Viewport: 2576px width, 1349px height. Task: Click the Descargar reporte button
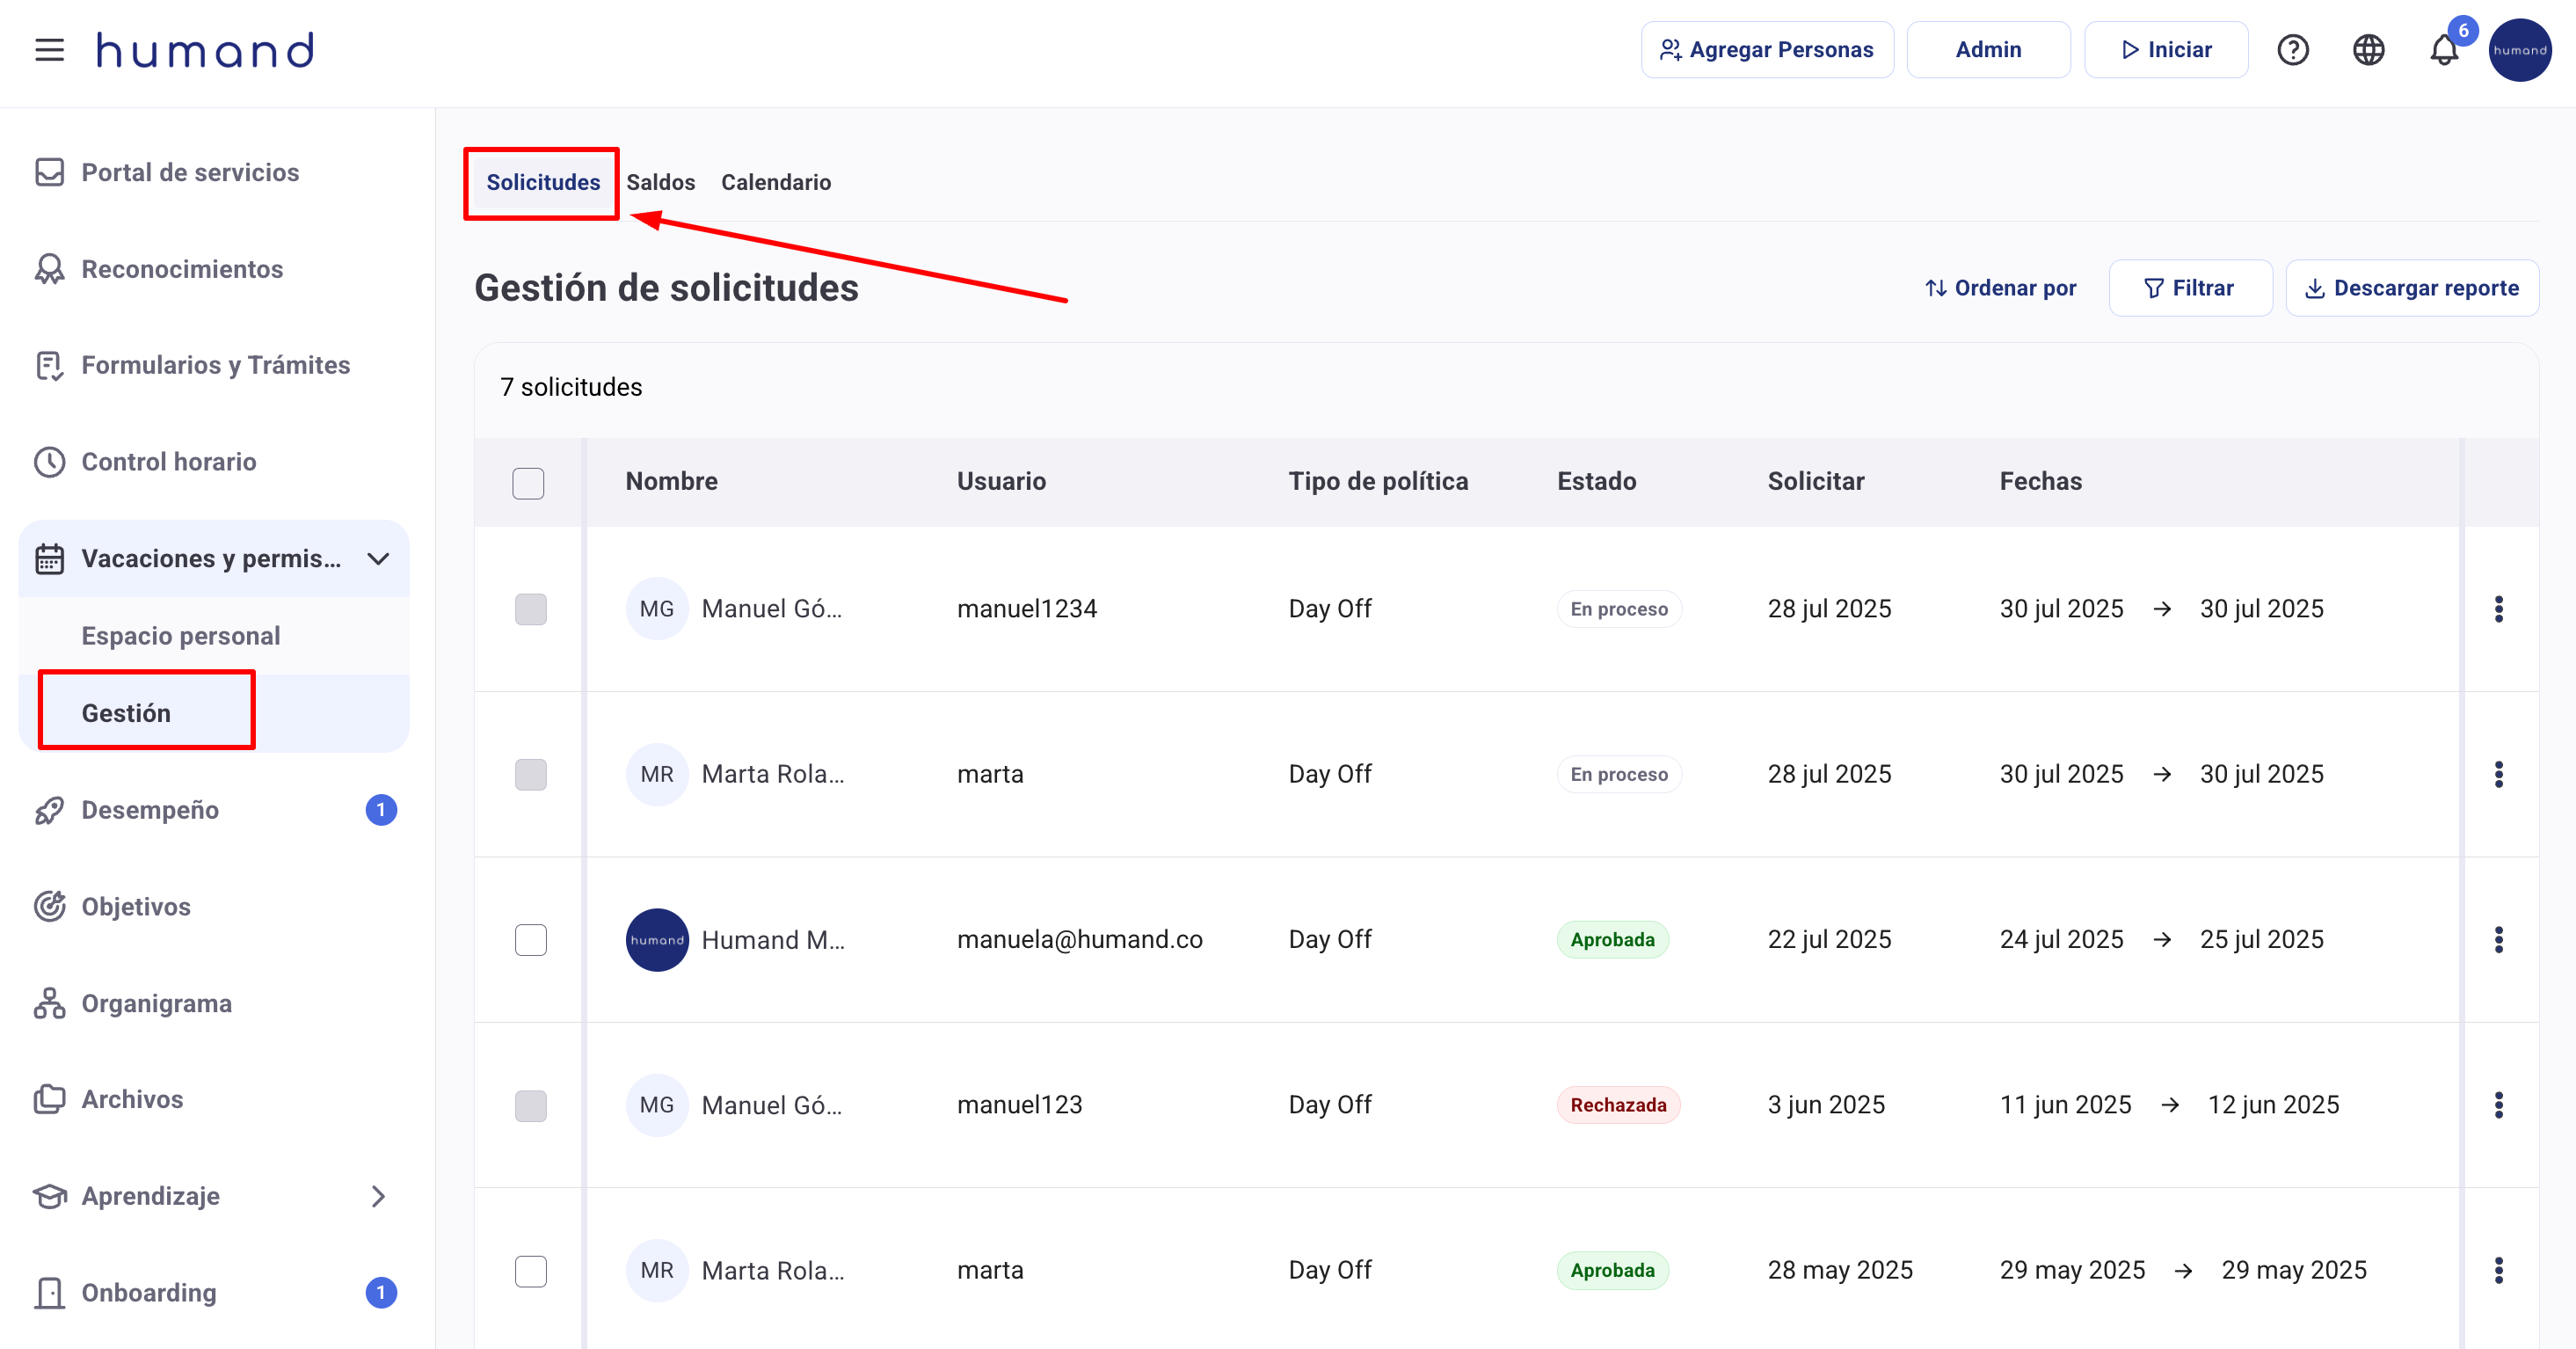click(2411, 288)
